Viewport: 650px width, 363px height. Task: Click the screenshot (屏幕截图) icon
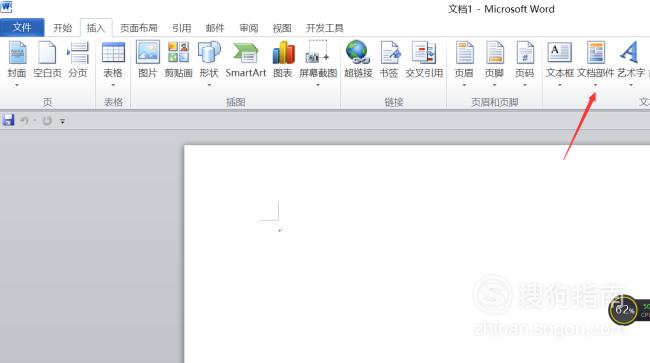pos(318,52)
